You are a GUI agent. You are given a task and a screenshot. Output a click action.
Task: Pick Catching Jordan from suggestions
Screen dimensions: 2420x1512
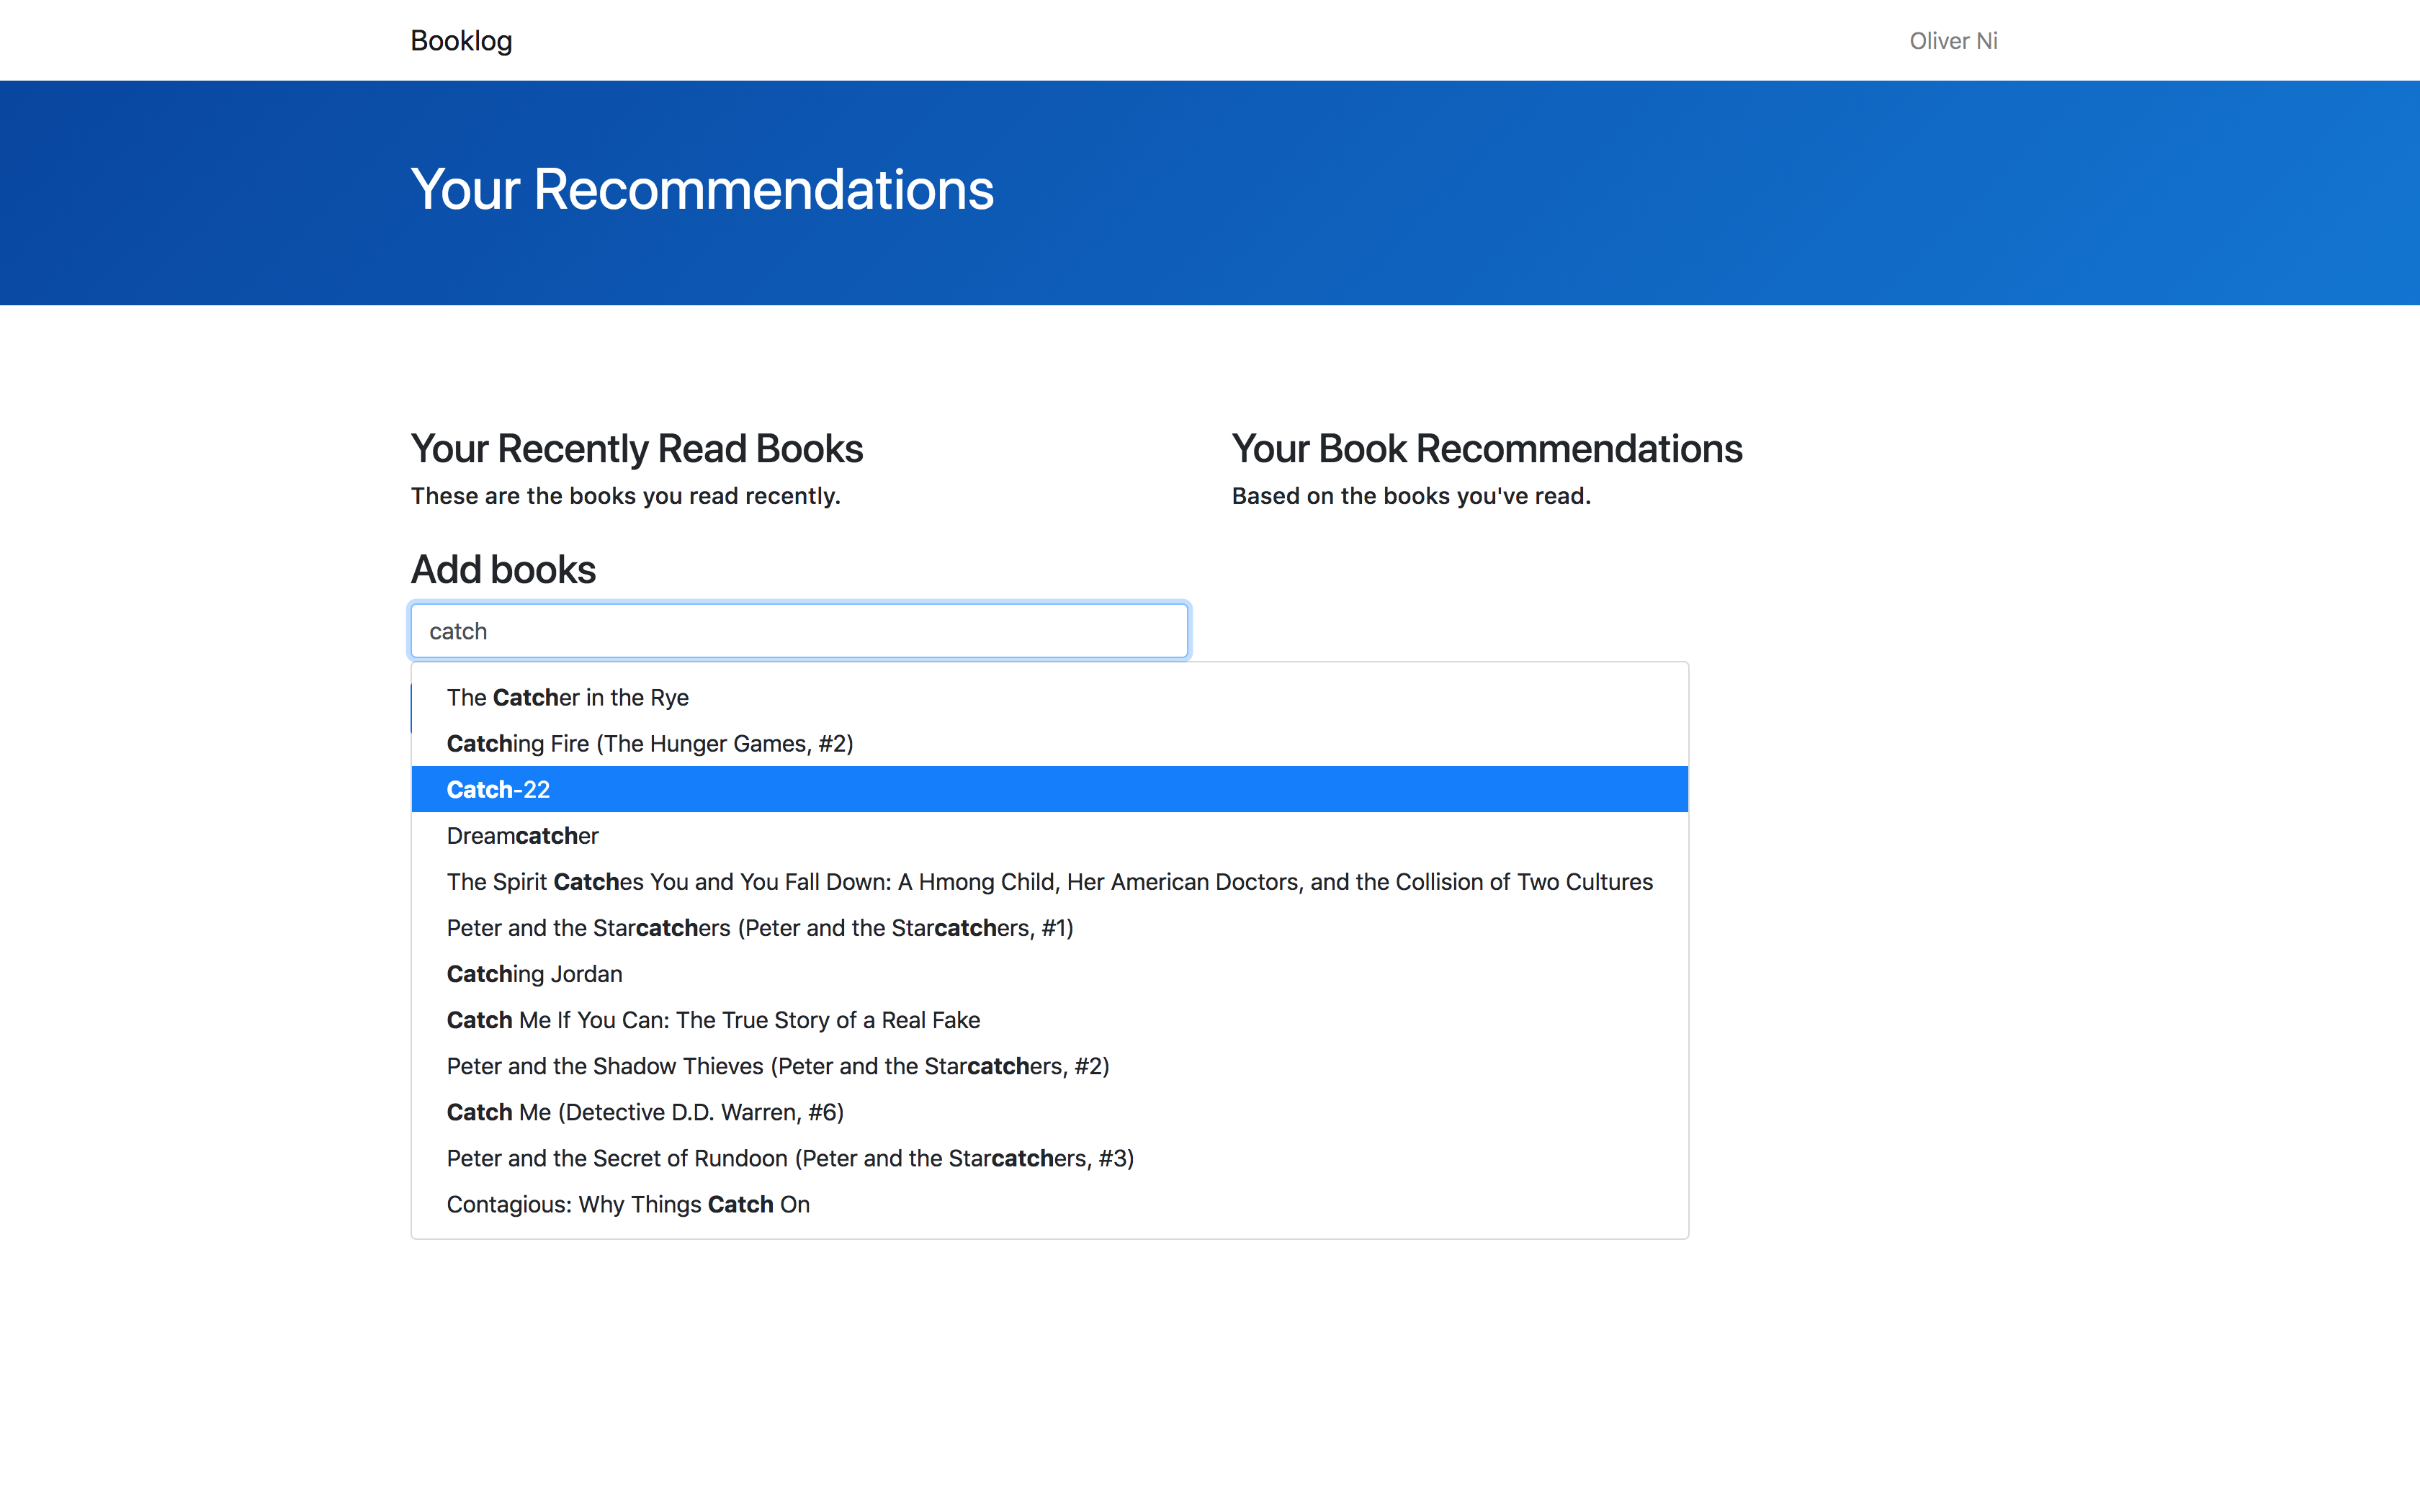click(534, 974)
